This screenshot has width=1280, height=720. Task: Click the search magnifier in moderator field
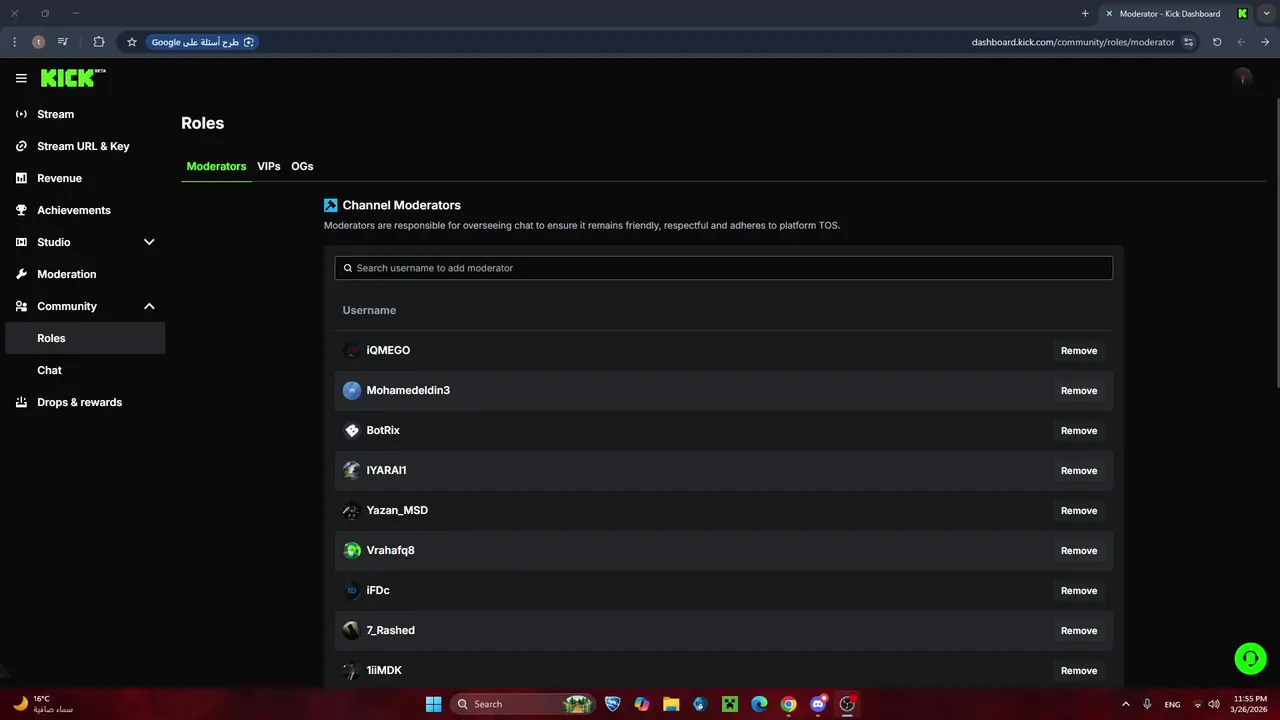pos(348,268)
